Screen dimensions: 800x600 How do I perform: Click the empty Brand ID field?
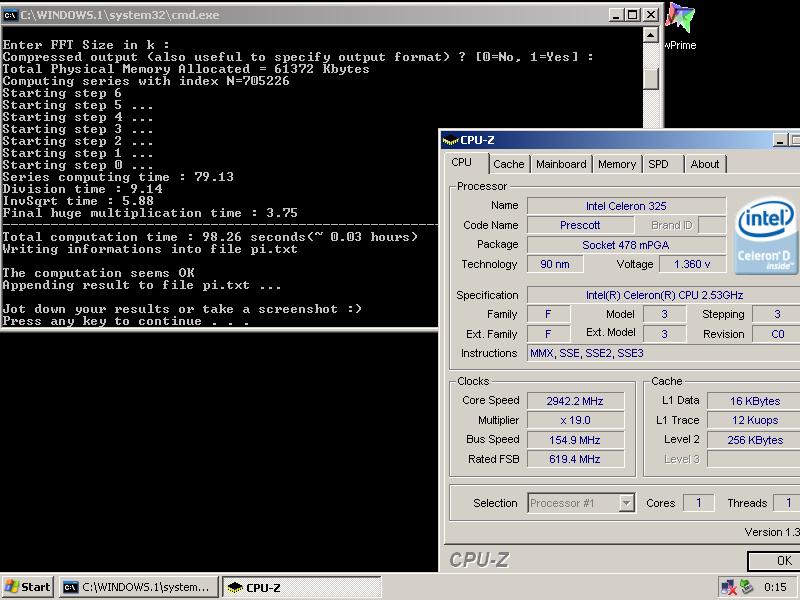pyautogui.click(x=712, y=225)
